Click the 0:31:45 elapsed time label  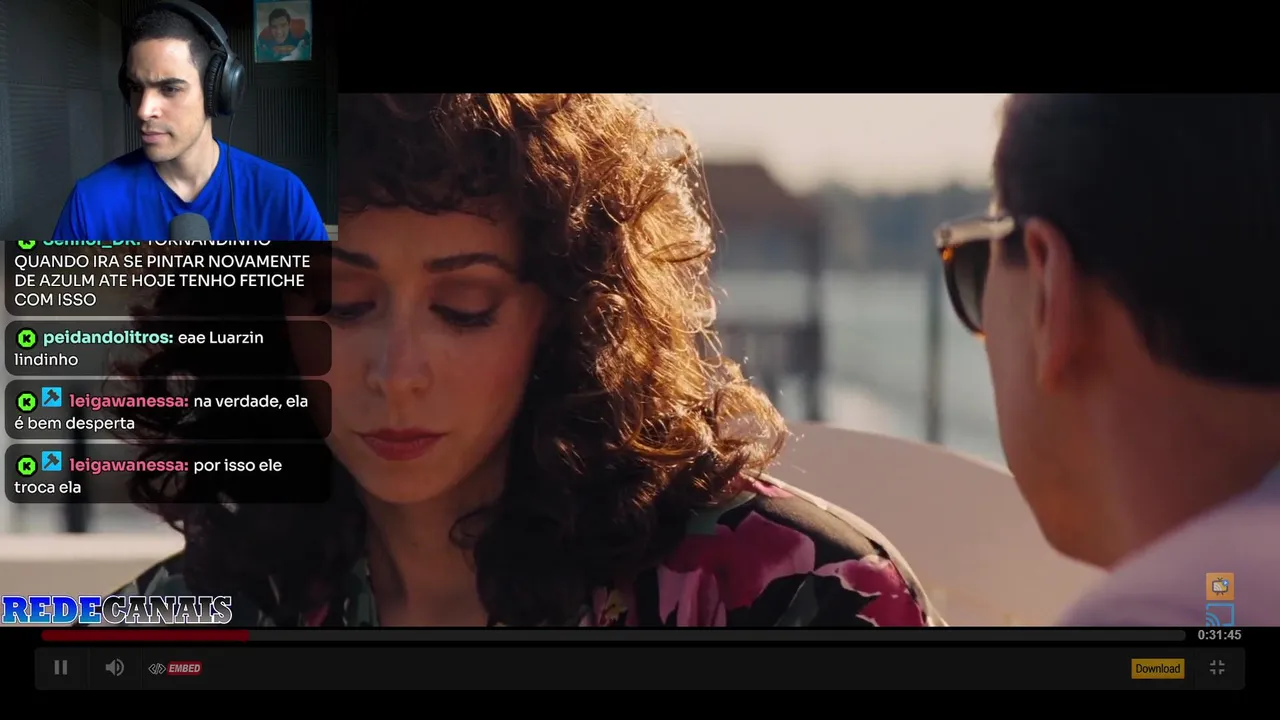(x=1219, y=635)
